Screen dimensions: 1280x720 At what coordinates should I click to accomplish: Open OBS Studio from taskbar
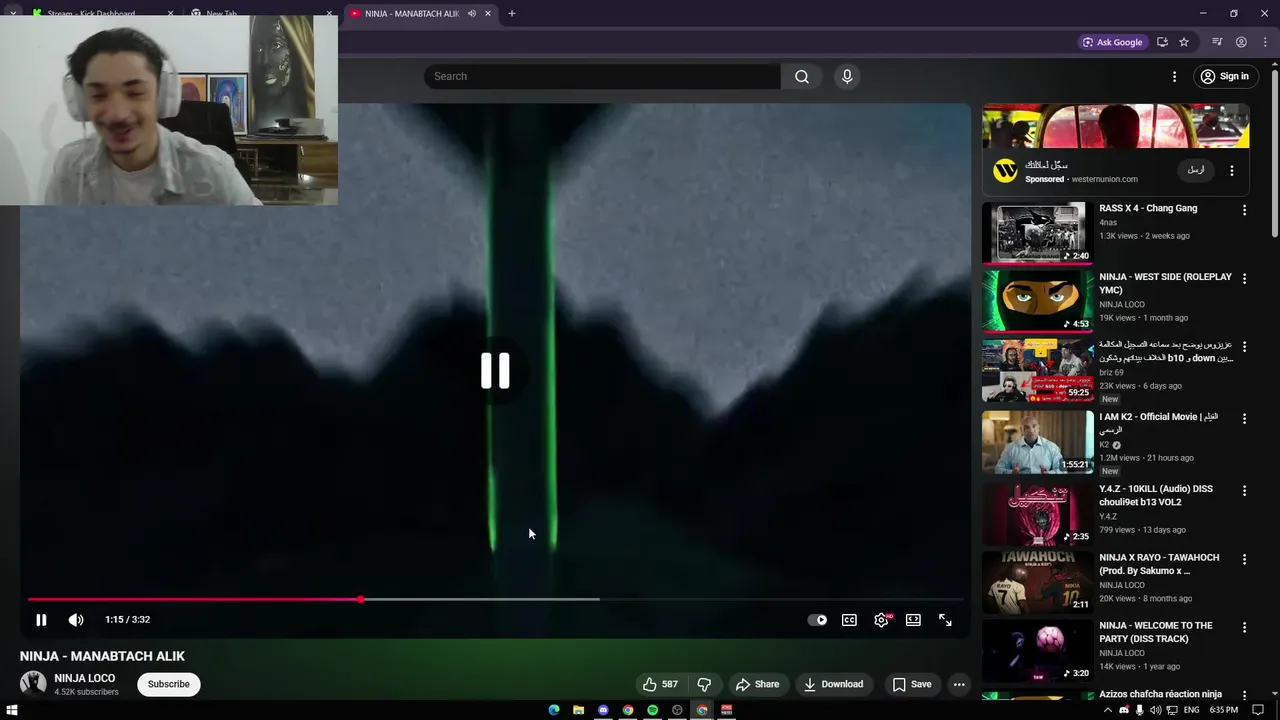(x=677, y=710)
